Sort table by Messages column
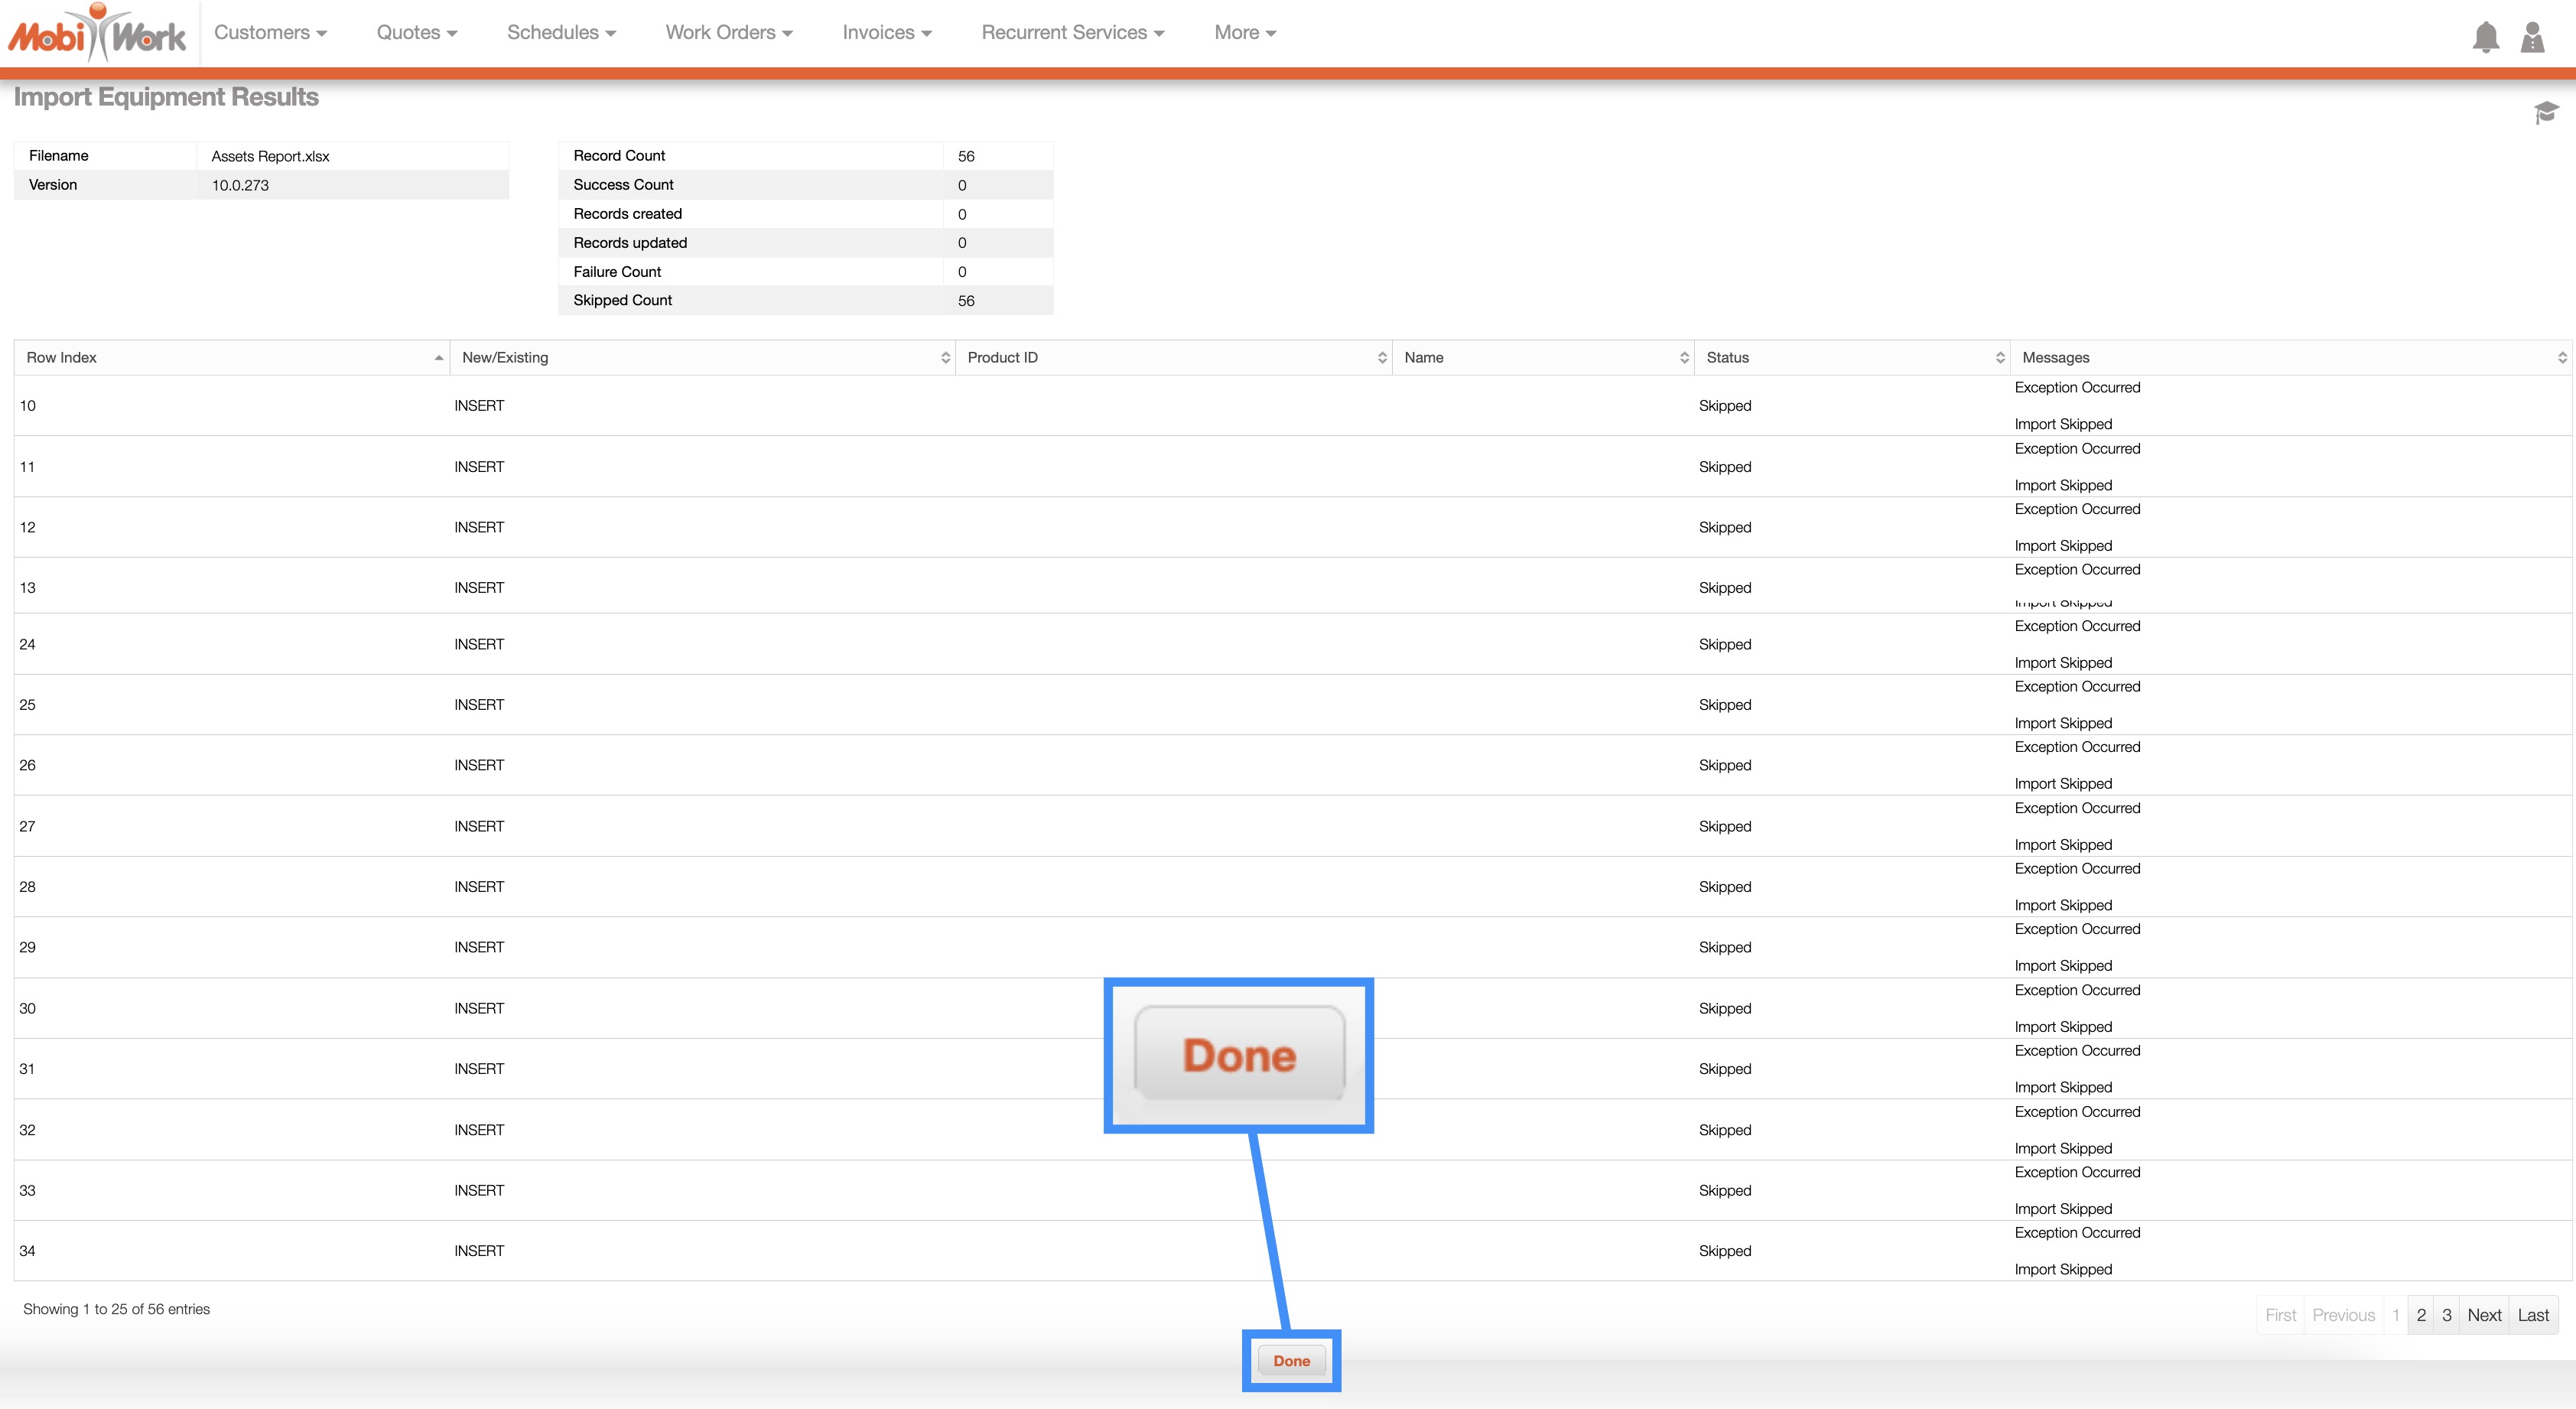This screenshot has height=1409, width=2576. point(2561,358)
